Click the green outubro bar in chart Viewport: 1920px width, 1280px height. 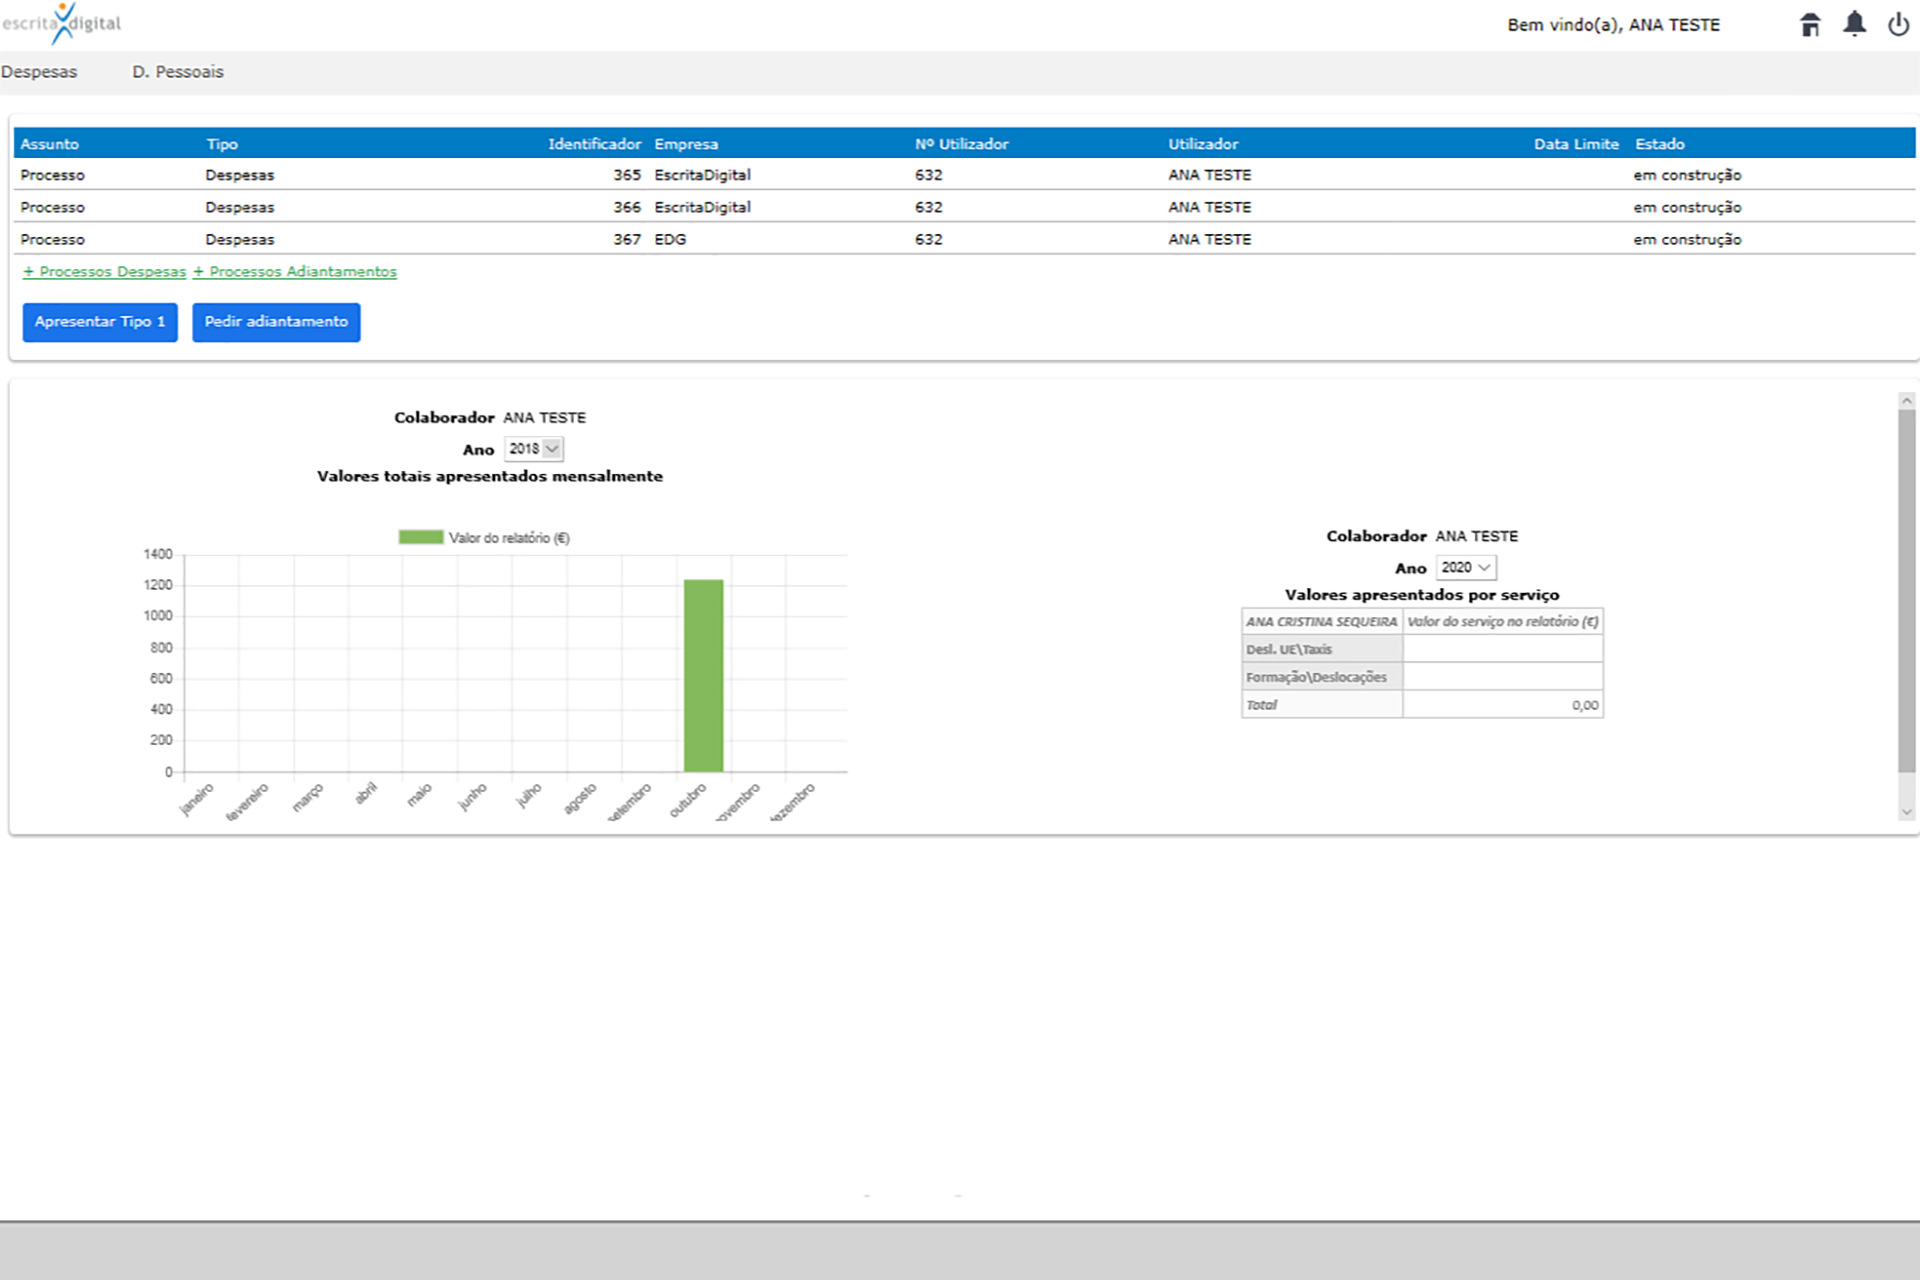pyautogui.click(x=703, y=676)
